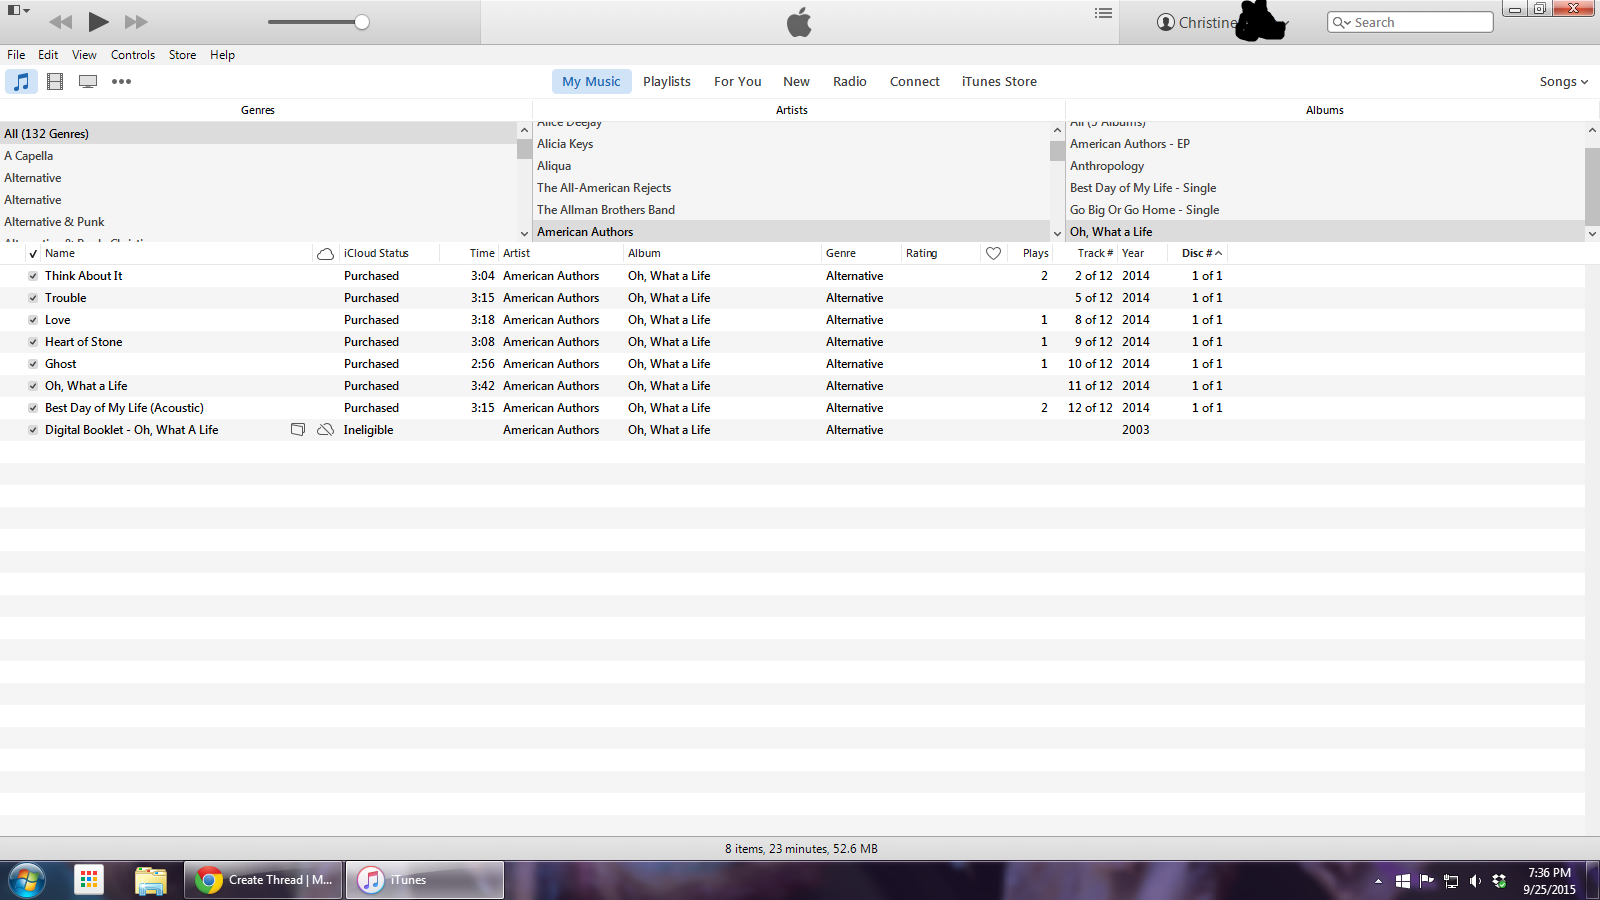Open the View menu
1600x900 pixels.
(84, 55)
